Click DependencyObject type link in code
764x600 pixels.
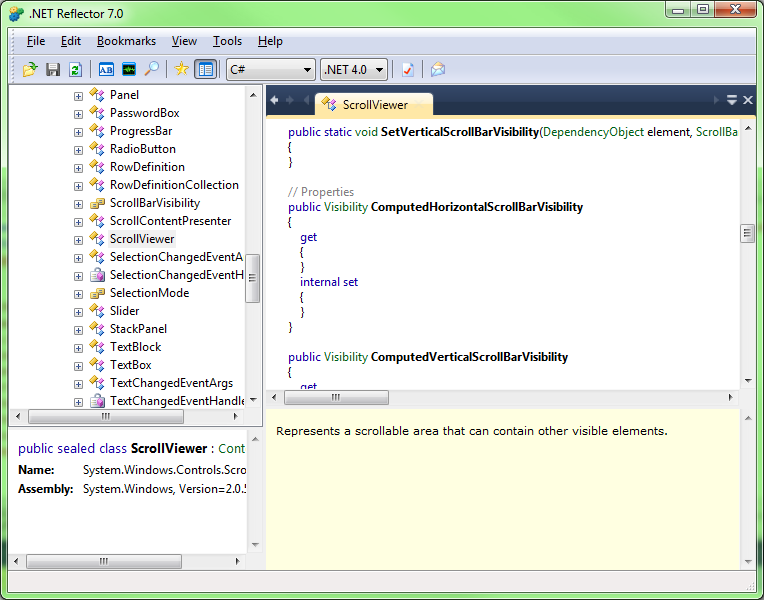593,132
